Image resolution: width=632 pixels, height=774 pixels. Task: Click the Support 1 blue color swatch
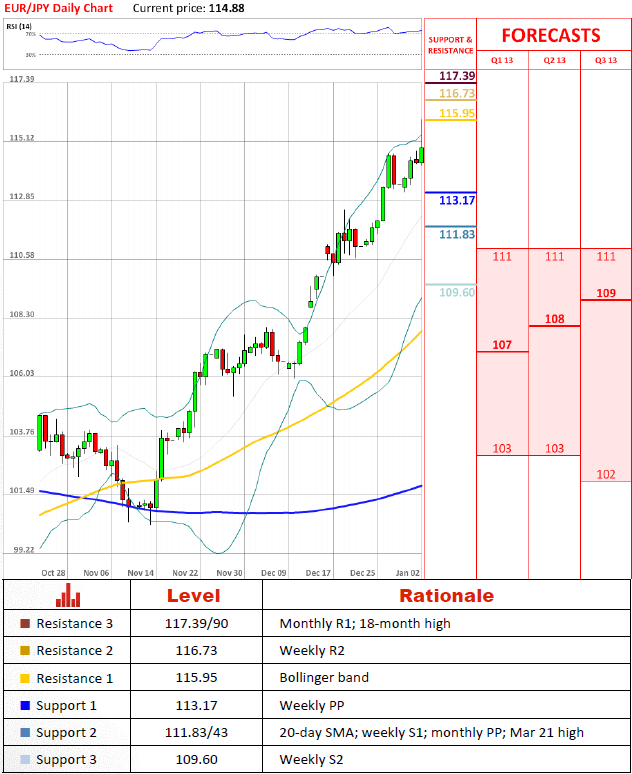point(25,705)
